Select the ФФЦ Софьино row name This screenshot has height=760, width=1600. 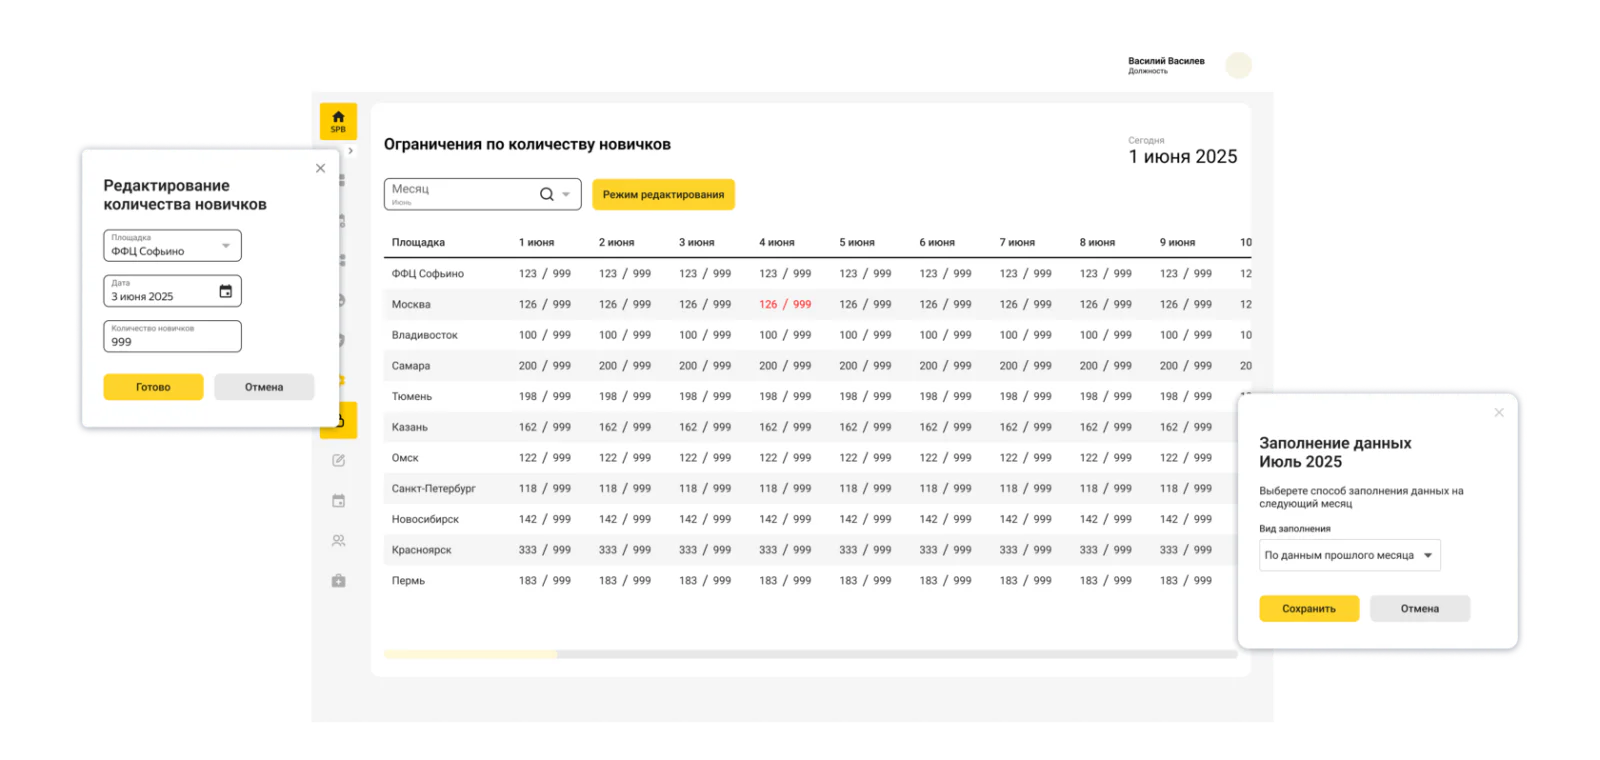(x=428, y=273)
